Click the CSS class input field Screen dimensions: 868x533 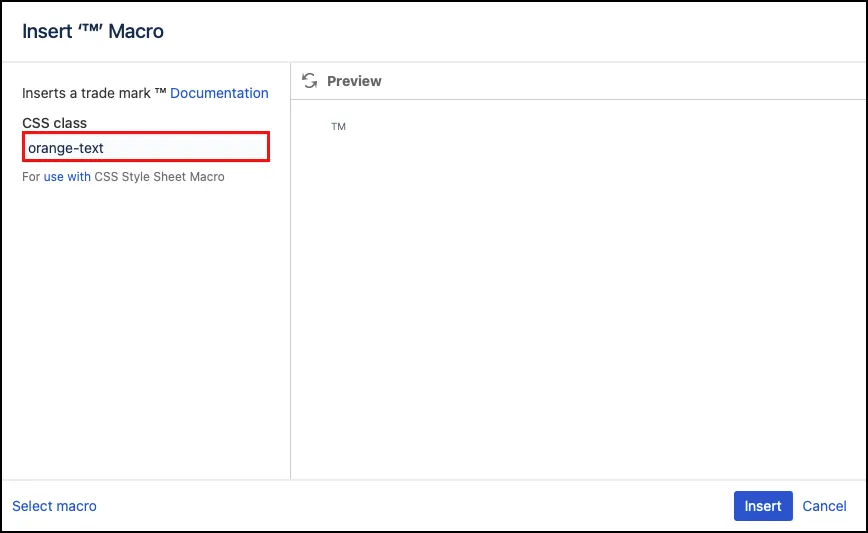click(x=146, y=147)
